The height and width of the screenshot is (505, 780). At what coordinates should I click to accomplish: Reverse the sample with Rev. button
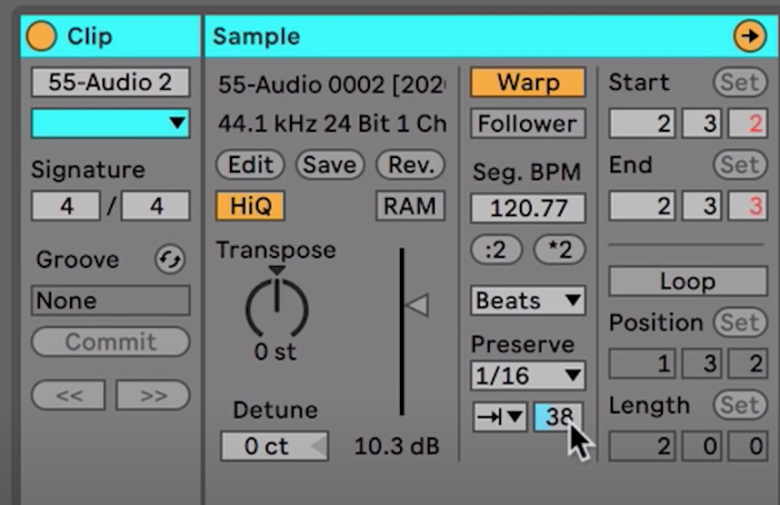point(411,165)
